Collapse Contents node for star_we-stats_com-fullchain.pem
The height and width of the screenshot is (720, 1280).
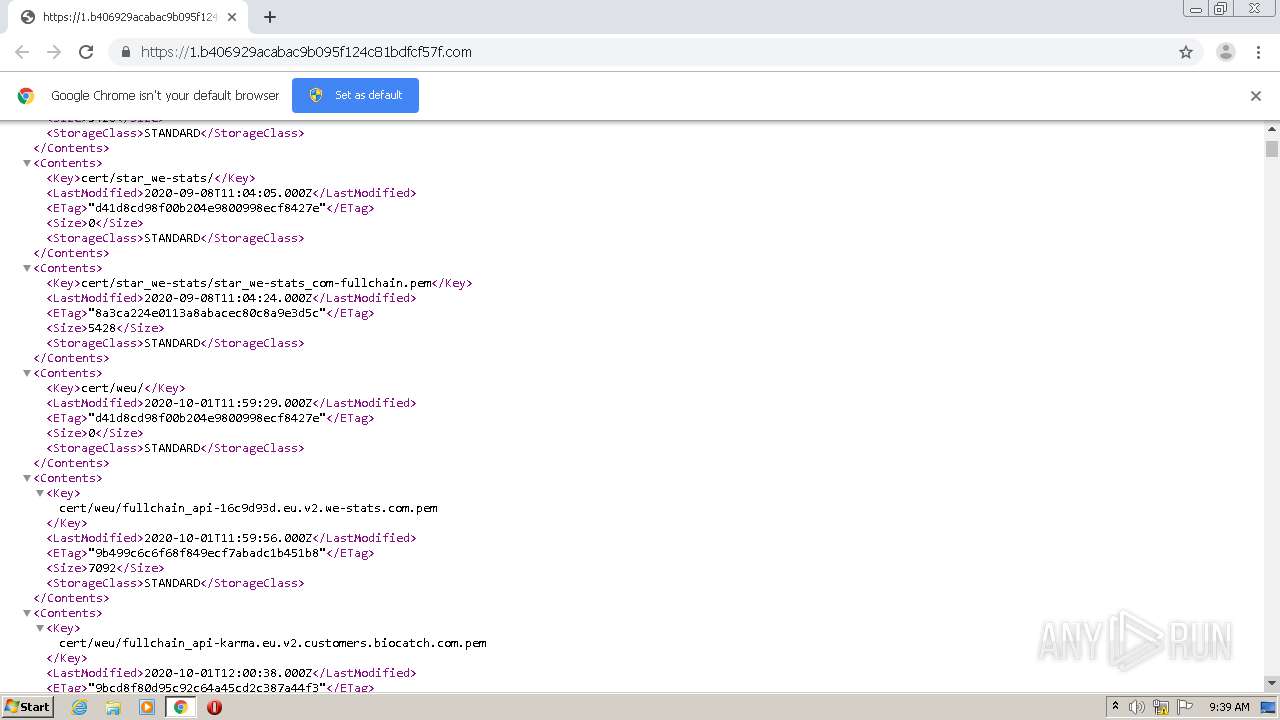(27, 268)
